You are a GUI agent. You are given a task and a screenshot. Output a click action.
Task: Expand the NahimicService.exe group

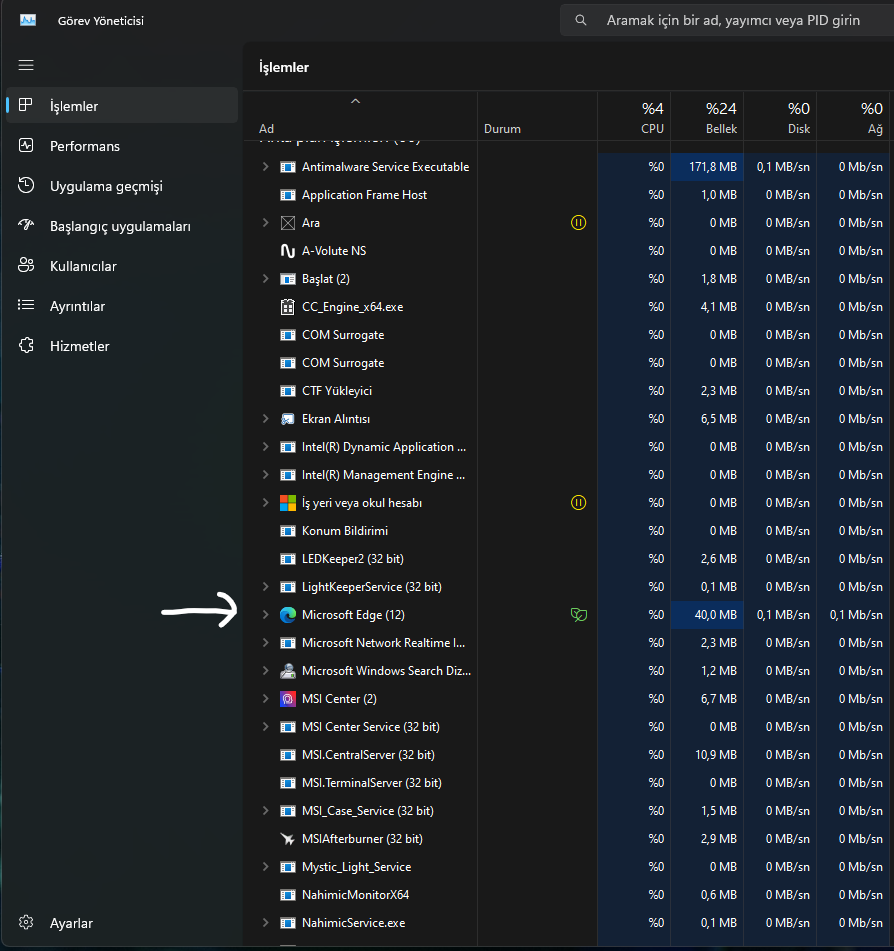click(x=265, y=922)
